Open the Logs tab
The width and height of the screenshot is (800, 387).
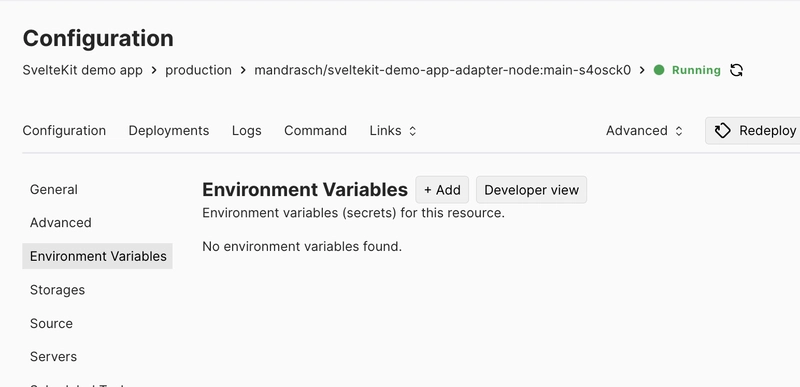point(246,131)
